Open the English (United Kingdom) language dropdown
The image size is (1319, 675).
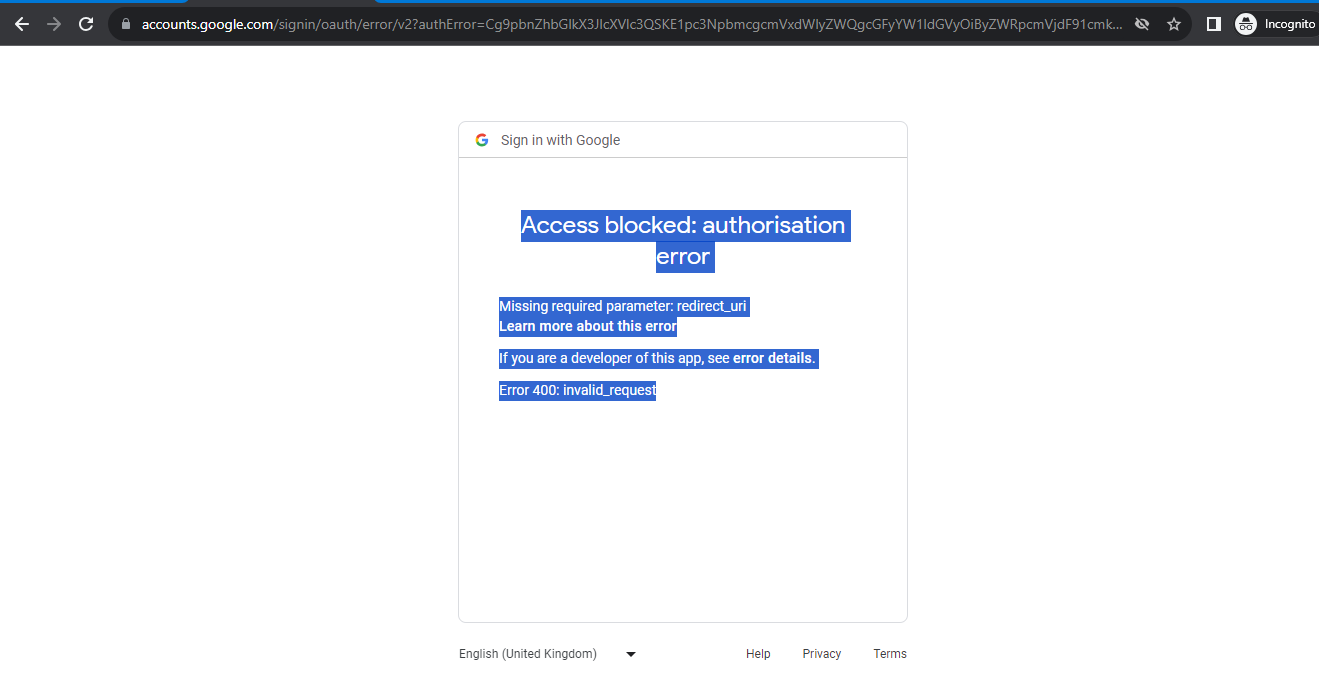click(548, 654)
